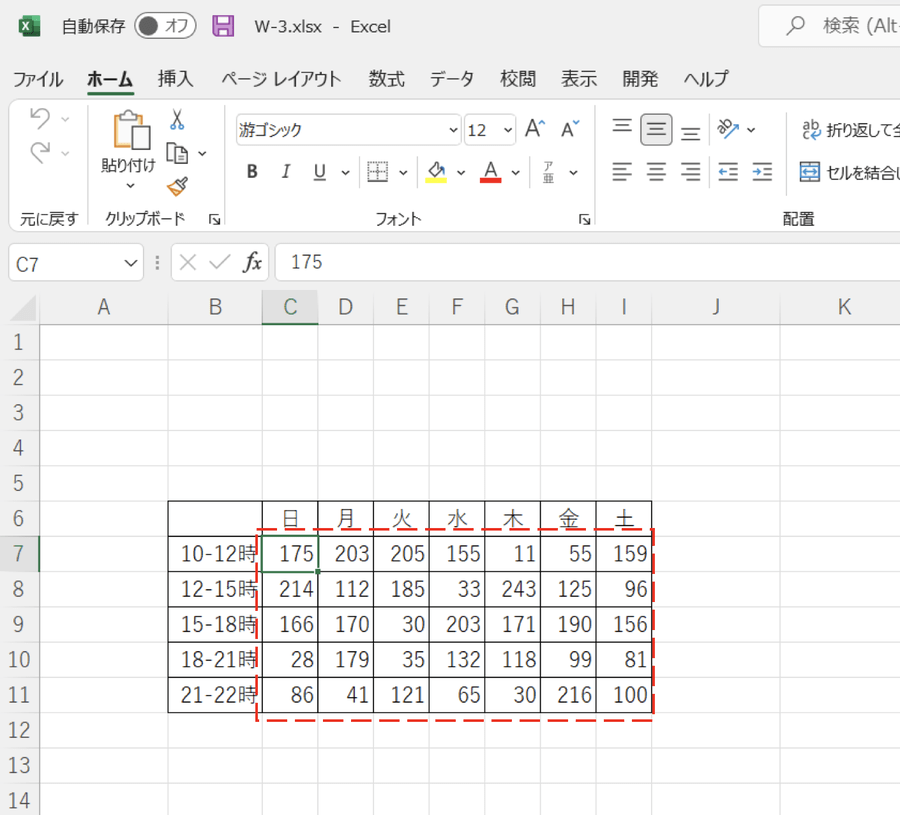Switch to the 数式 tab
Image resolution: width=900 pixels, height=815 pixels.
pyautogui.click(x=386, y=79)
